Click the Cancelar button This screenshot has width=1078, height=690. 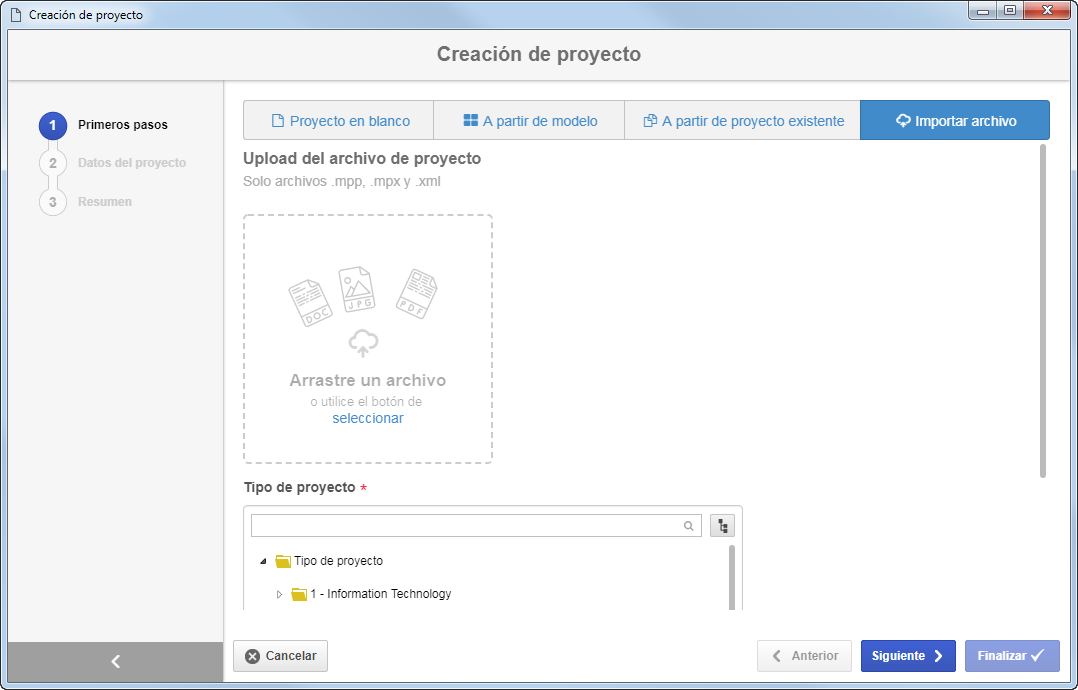point(280,656)
